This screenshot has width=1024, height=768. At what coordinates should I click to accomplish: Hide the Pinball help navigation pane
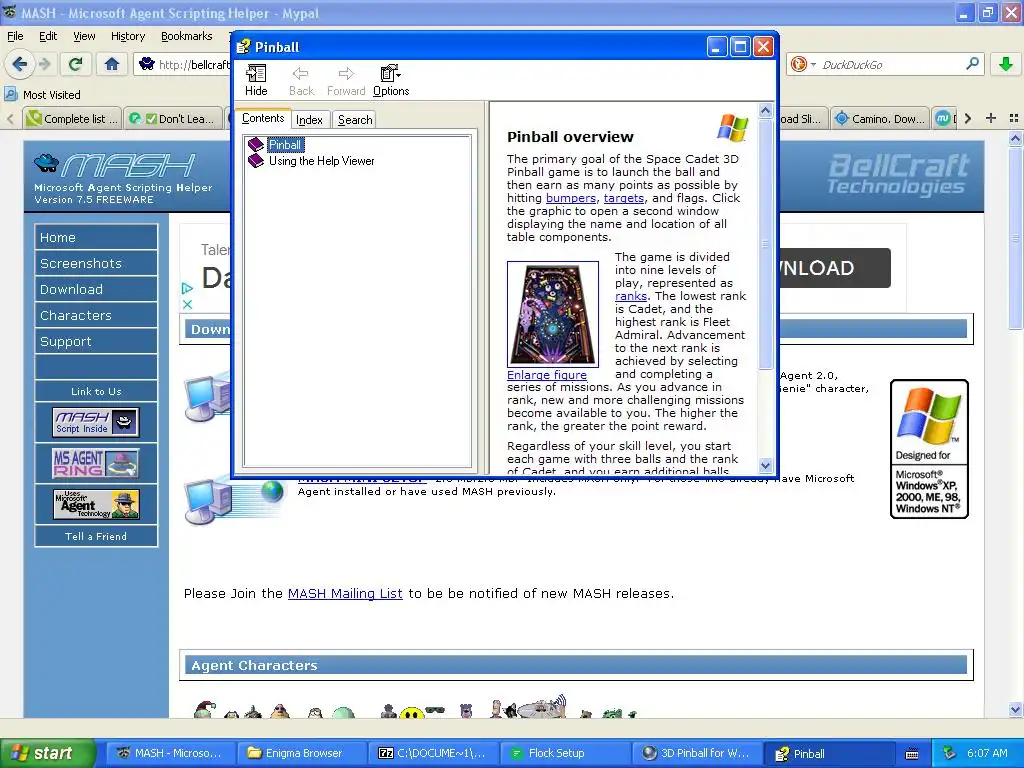click(256, 81)
